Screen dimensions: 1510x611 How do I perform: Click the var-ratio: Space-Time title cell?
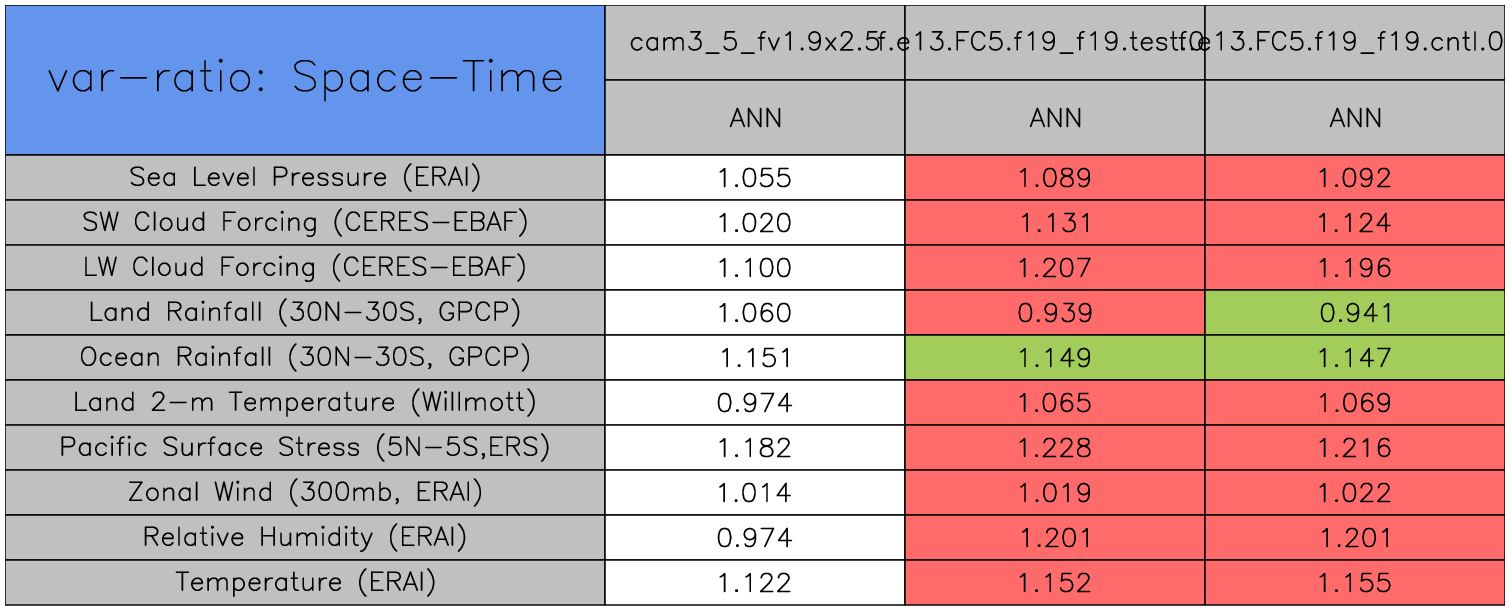tap(305, 80)
